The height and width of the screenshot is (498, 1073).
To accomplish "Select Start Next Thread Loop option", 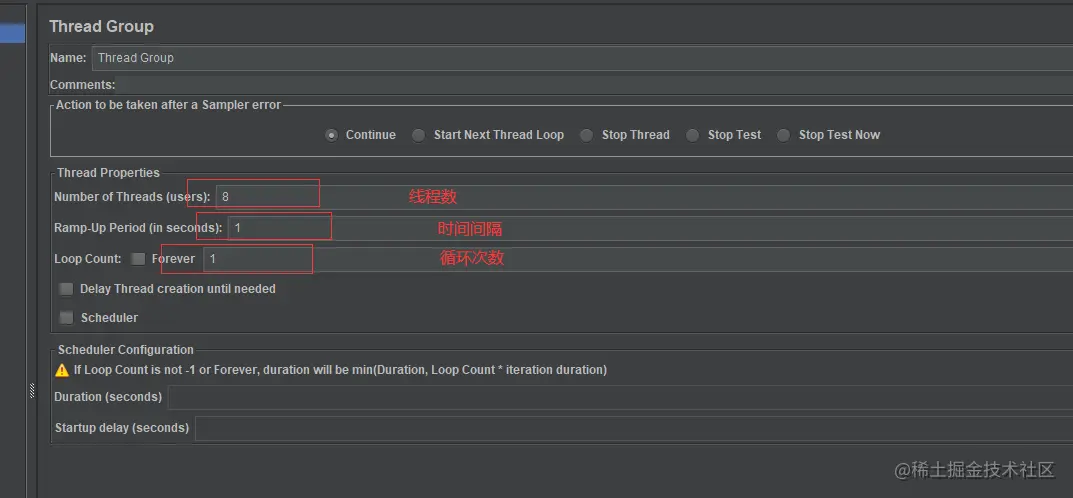I will point(419,135).
